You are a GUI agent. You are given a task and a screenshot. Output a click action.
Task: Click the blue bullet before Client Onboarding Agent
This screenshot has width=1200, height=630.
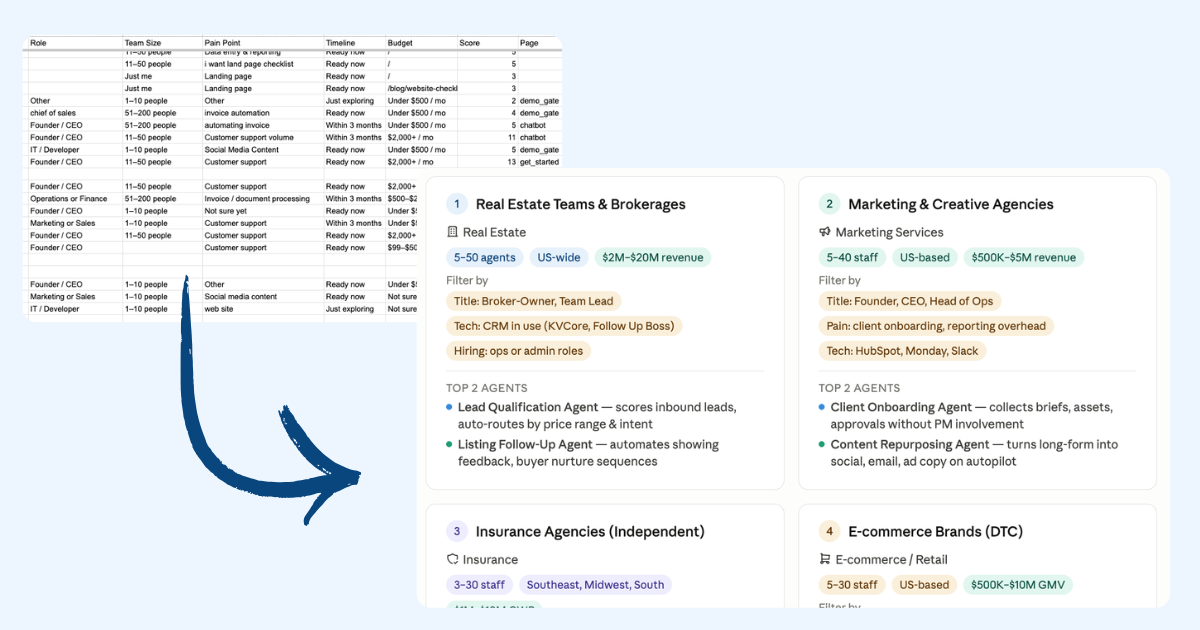[822, 407]
